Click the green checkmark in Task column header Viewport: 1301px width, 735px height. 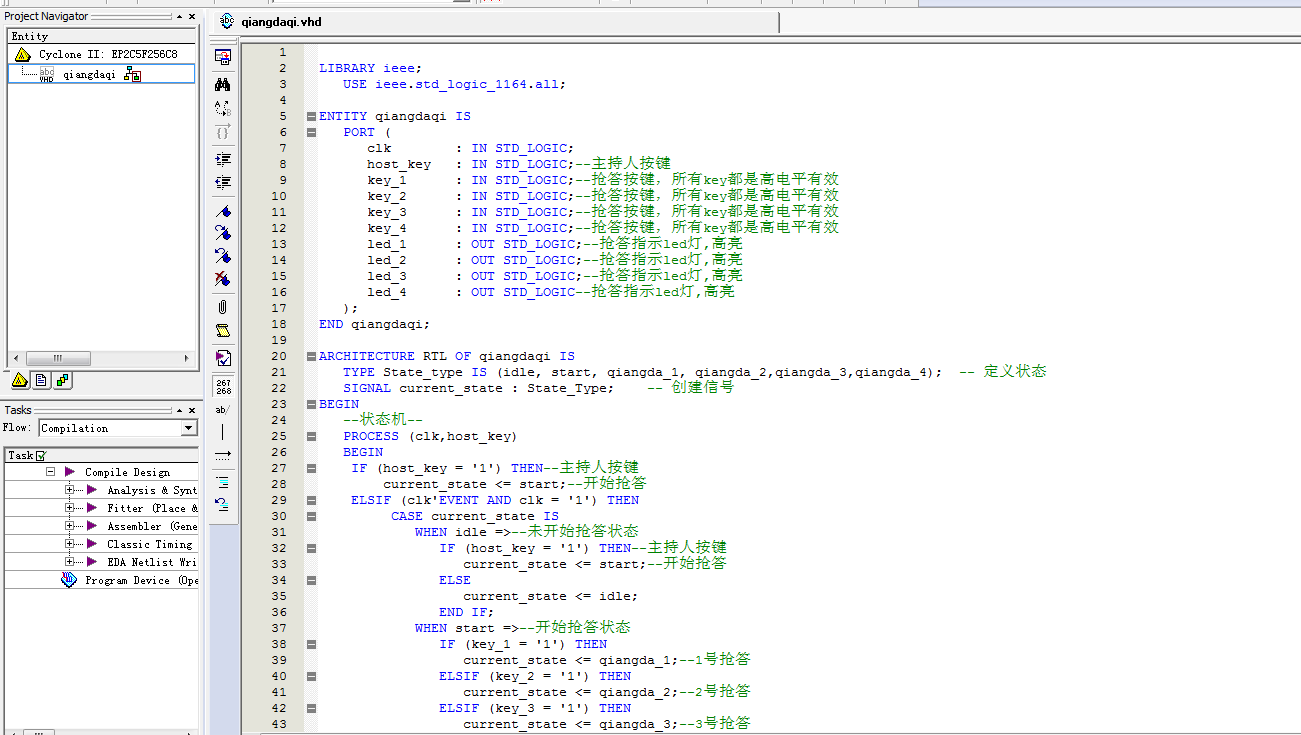pos(41,456)
